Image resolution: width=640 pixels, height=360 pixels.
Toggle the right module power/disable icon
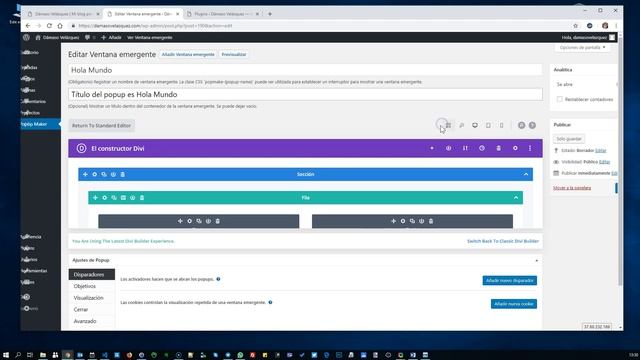[x=422, y=221]
